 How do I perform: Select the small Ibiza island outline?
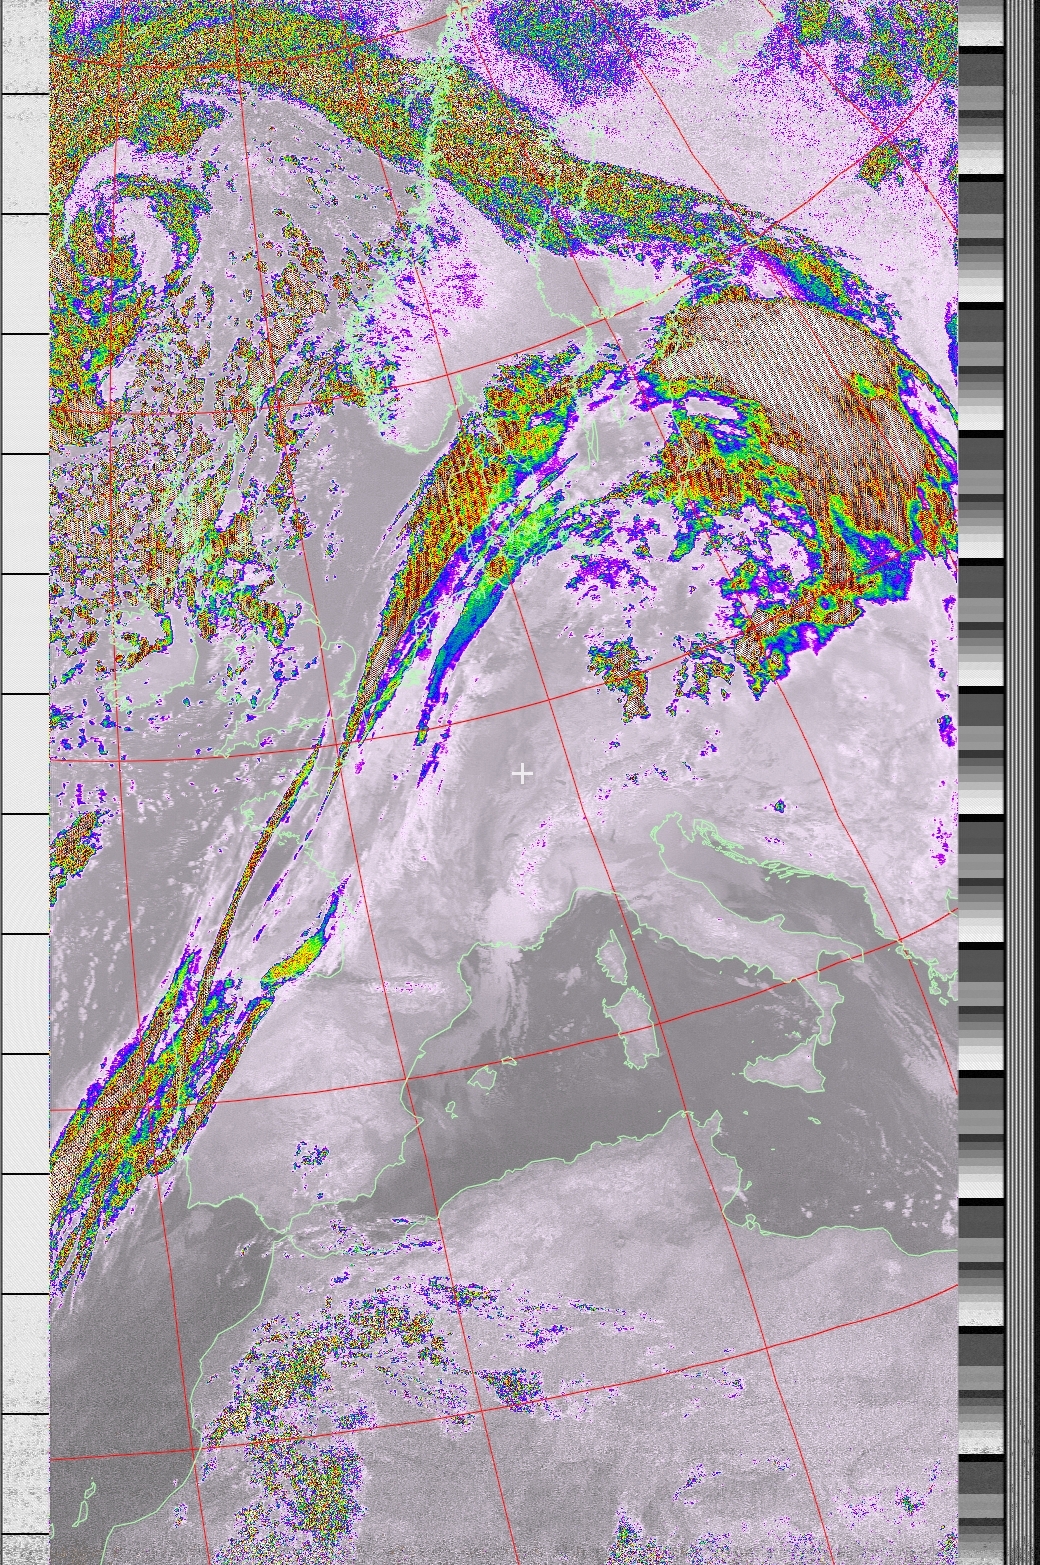pos(449,1109)
